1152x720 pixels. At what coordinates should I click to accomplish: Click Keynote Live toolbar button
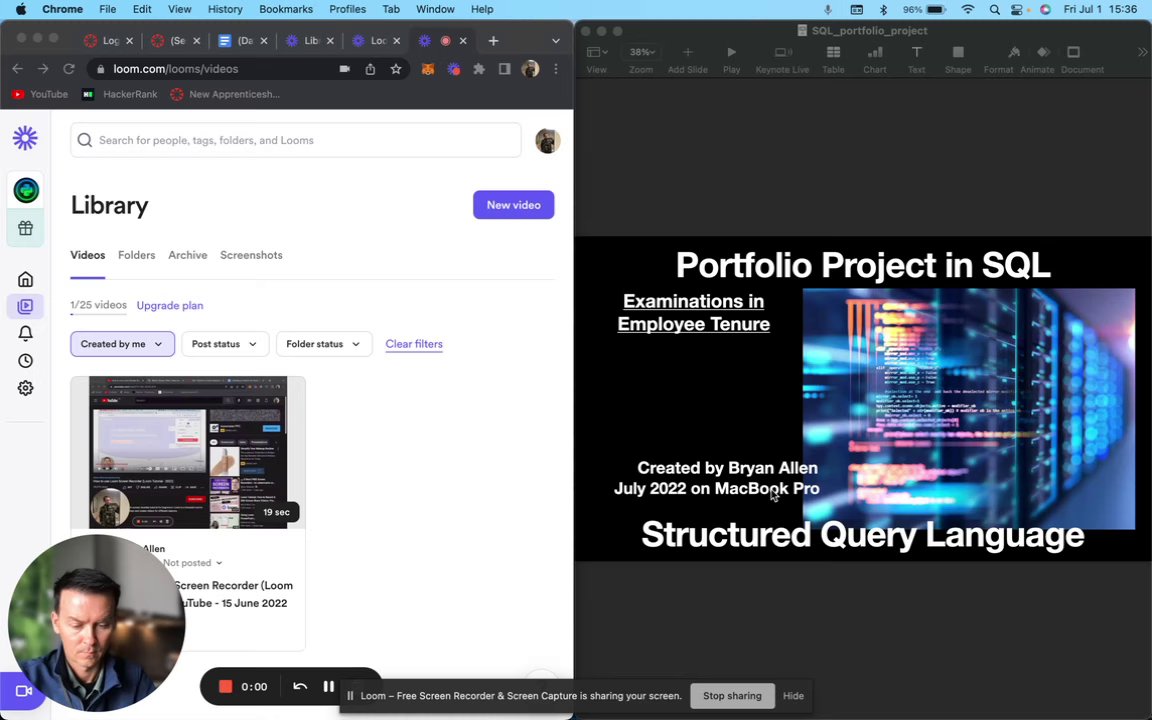(782, 59)
